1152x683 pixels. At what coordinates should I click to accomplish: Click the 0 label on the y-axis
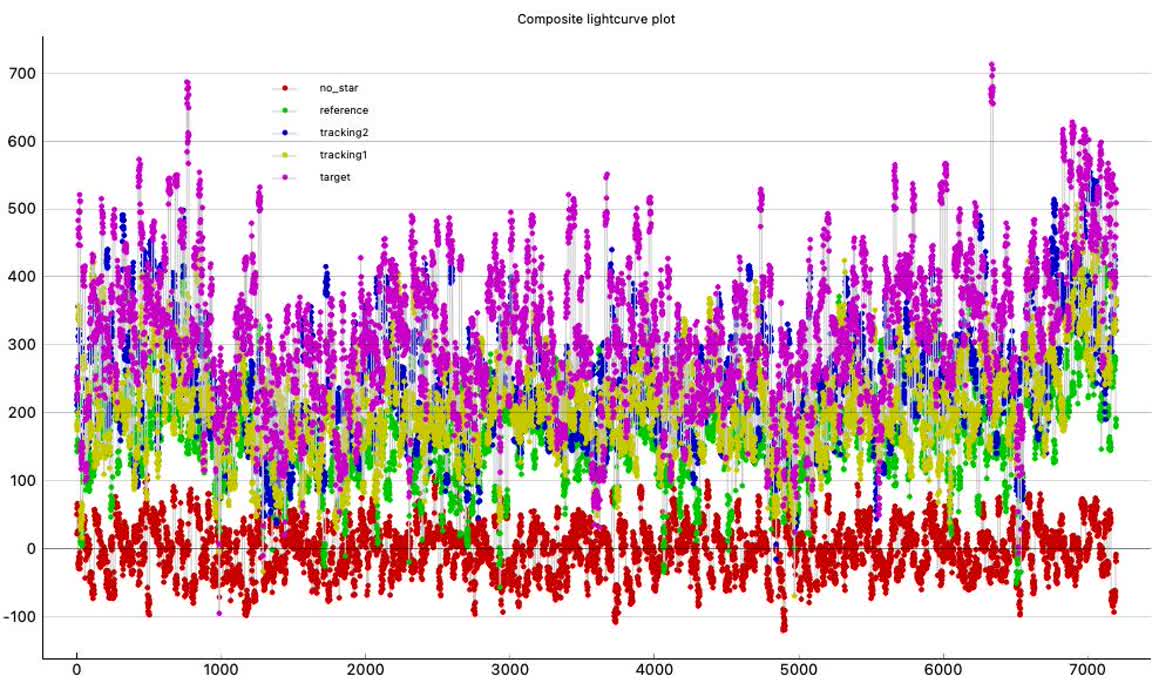tap(30, 549)
